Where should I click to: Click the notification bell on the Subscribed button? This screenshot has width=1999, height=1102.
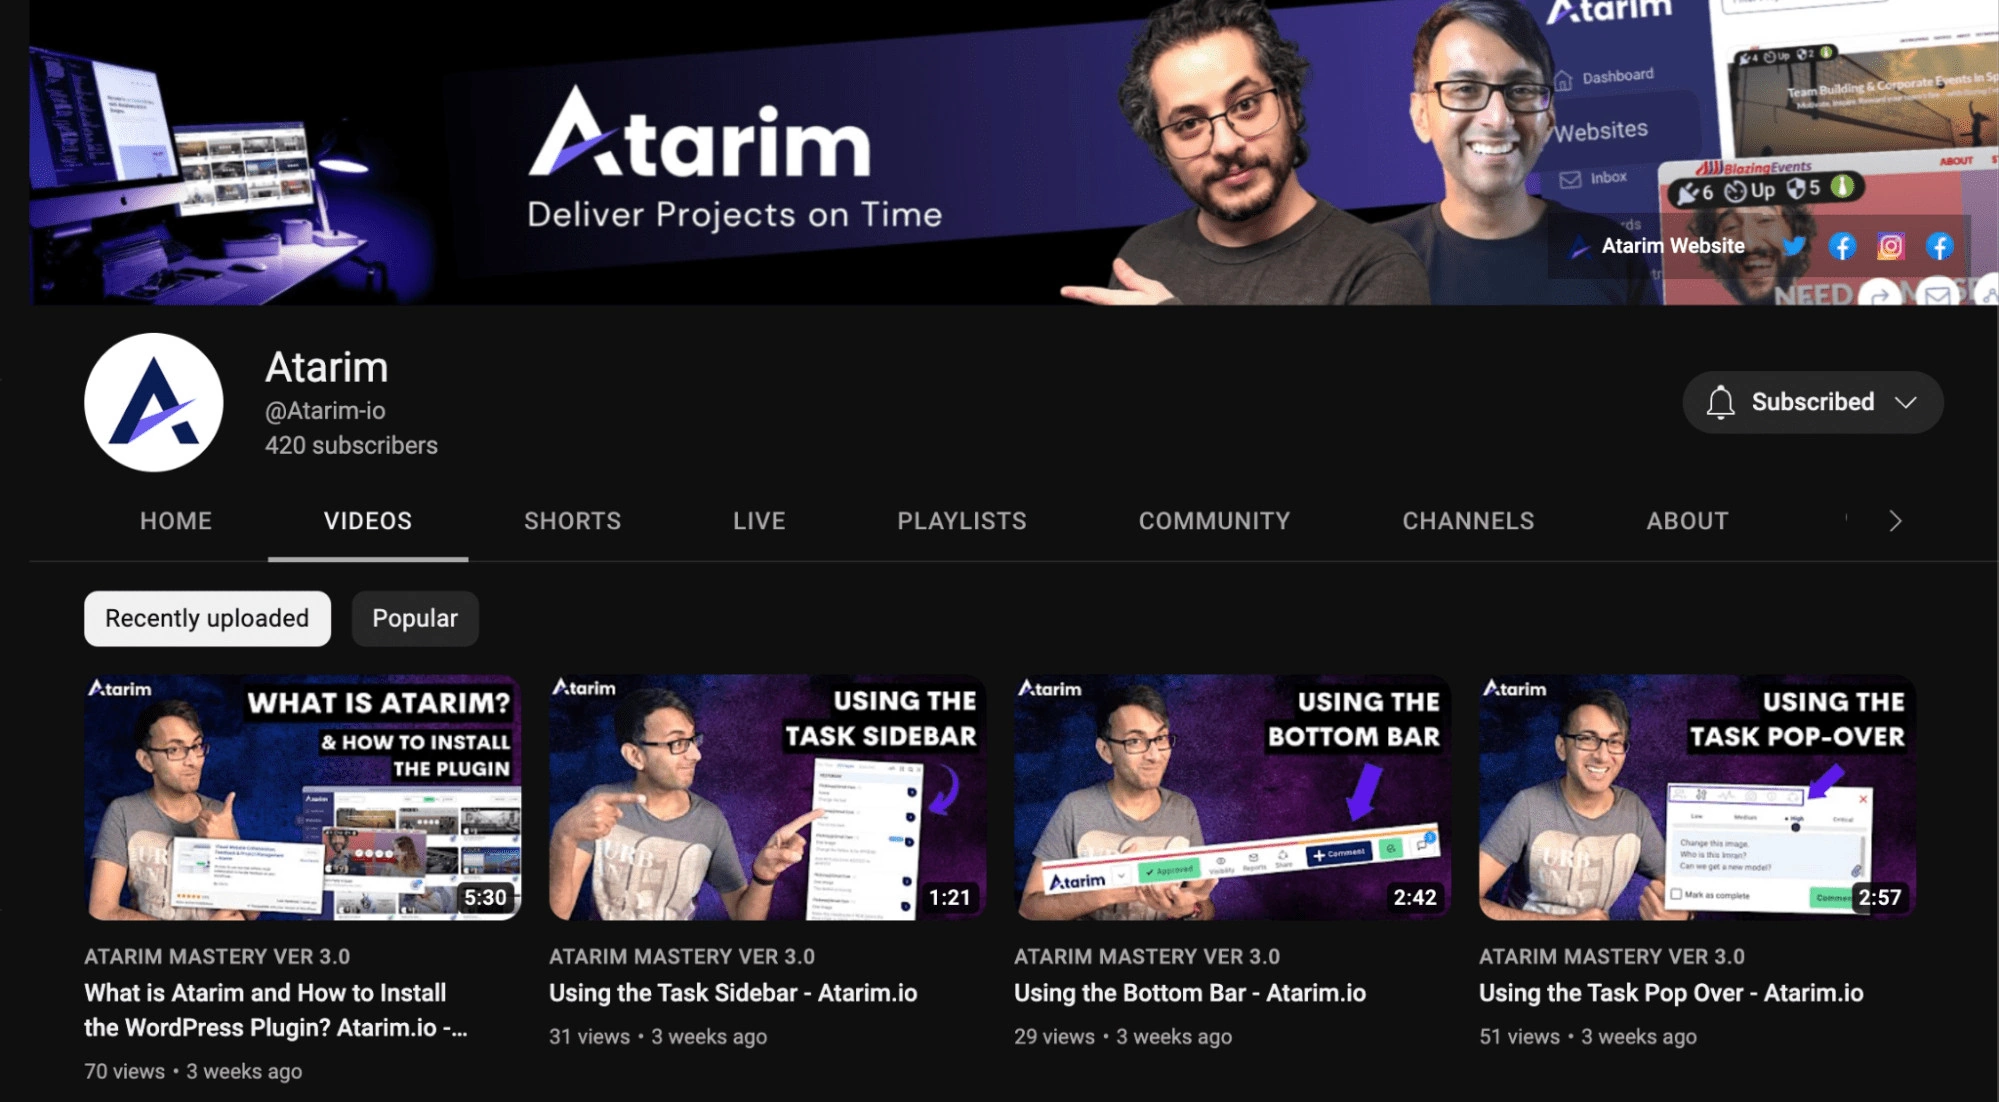pos(1723,402)
